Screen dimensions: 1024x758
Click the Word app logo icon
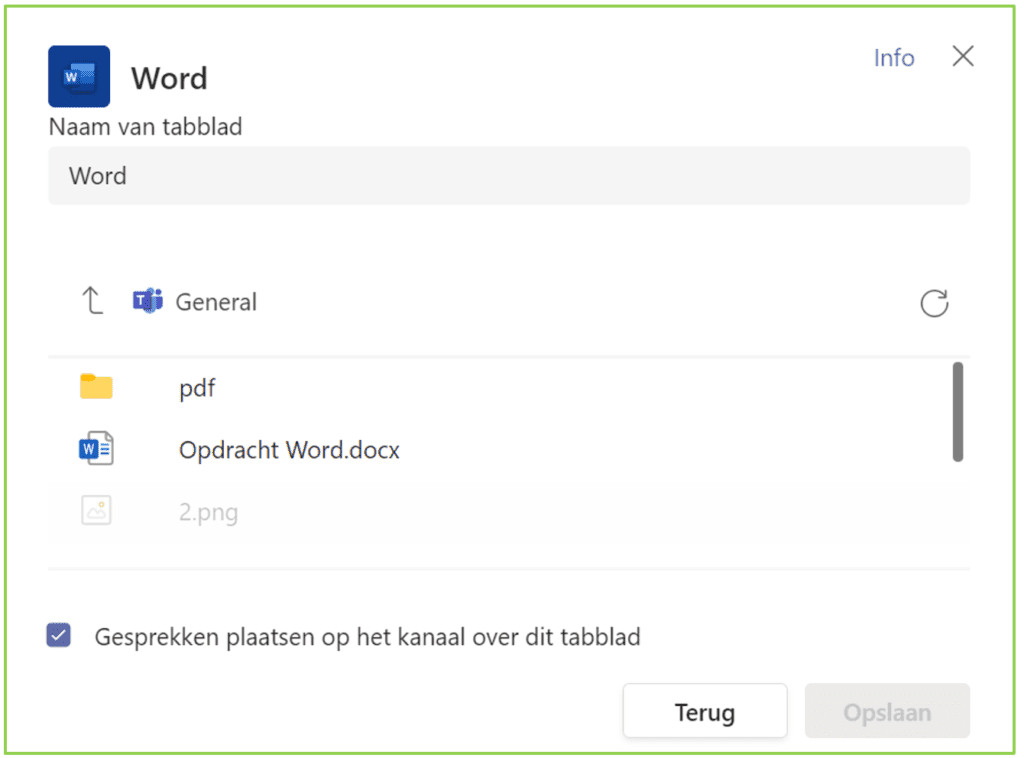[x=79, y=76]
